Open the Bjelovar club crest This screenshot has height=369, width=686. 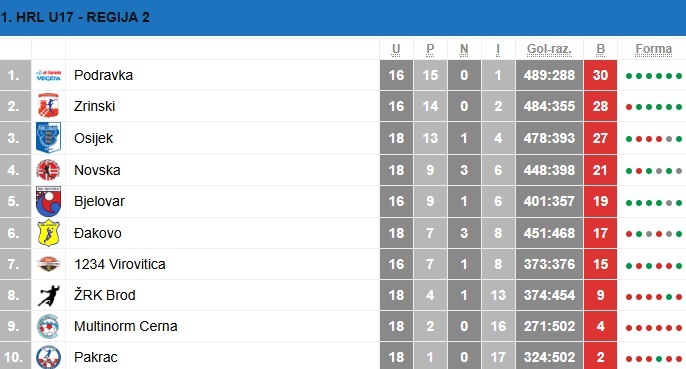click(x=49, y=201)
